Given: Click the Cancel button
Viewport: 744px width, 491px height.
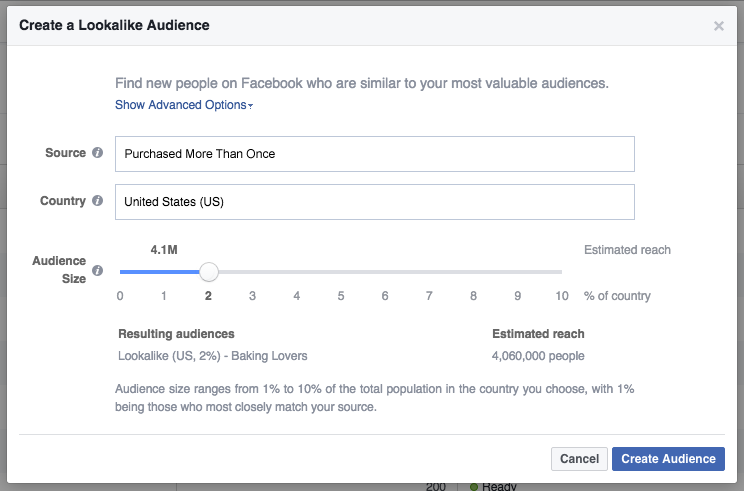Looking at the screenshot, I should point(579,459).
